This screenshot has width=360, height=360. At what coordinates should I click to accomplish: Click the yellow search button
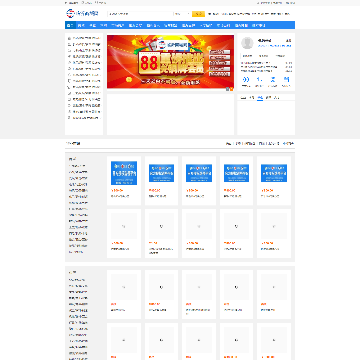click(199, 14)
